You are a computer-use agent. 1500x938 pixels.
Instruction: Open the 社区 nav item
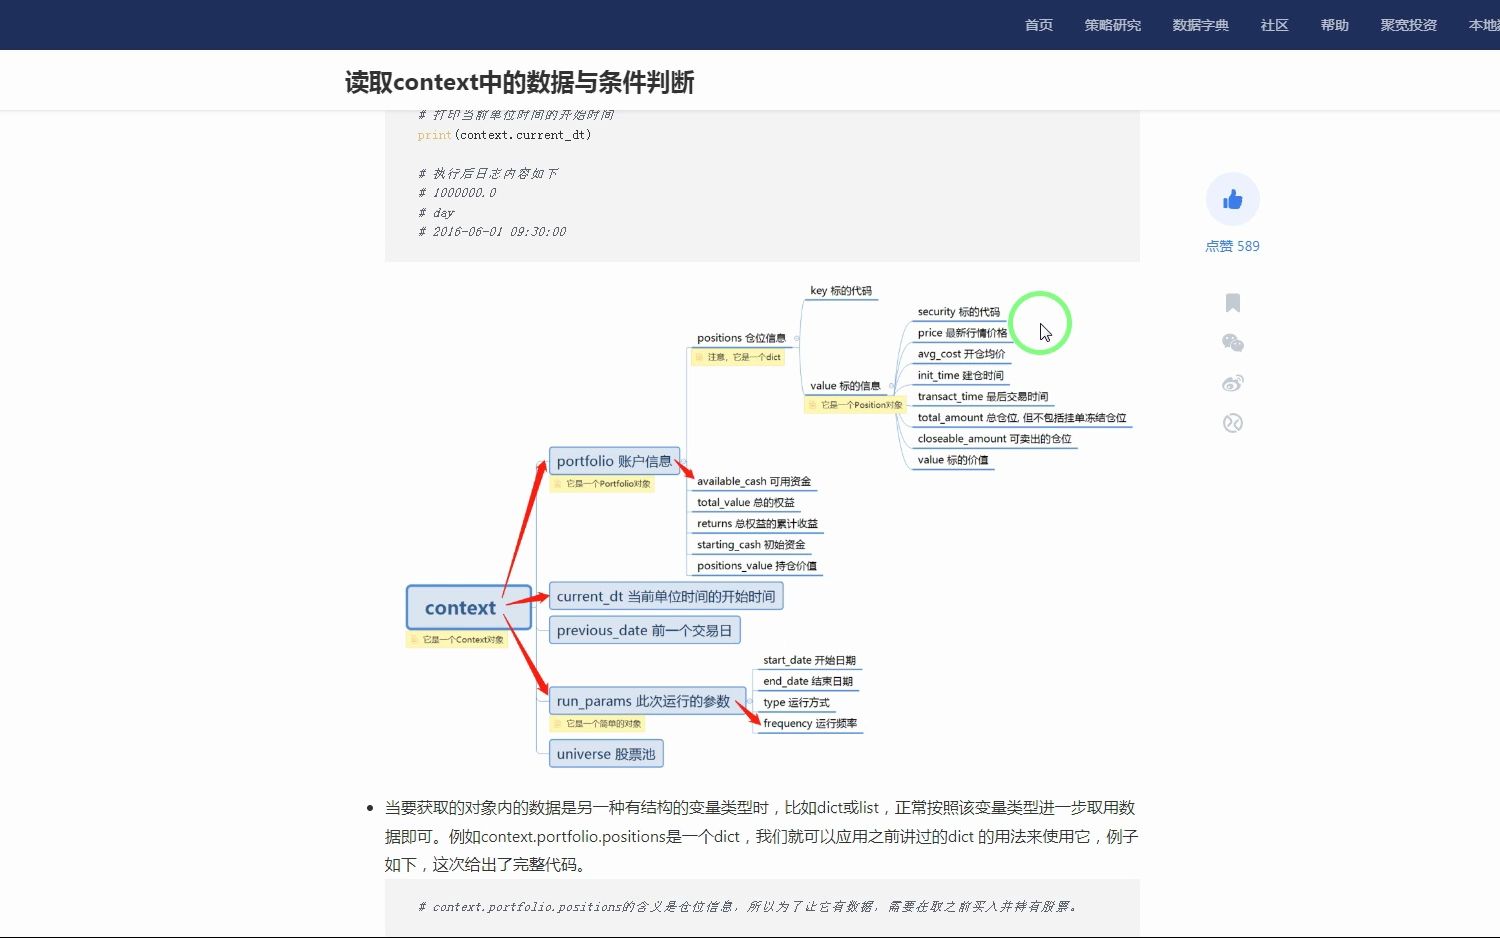[1275, 25]
